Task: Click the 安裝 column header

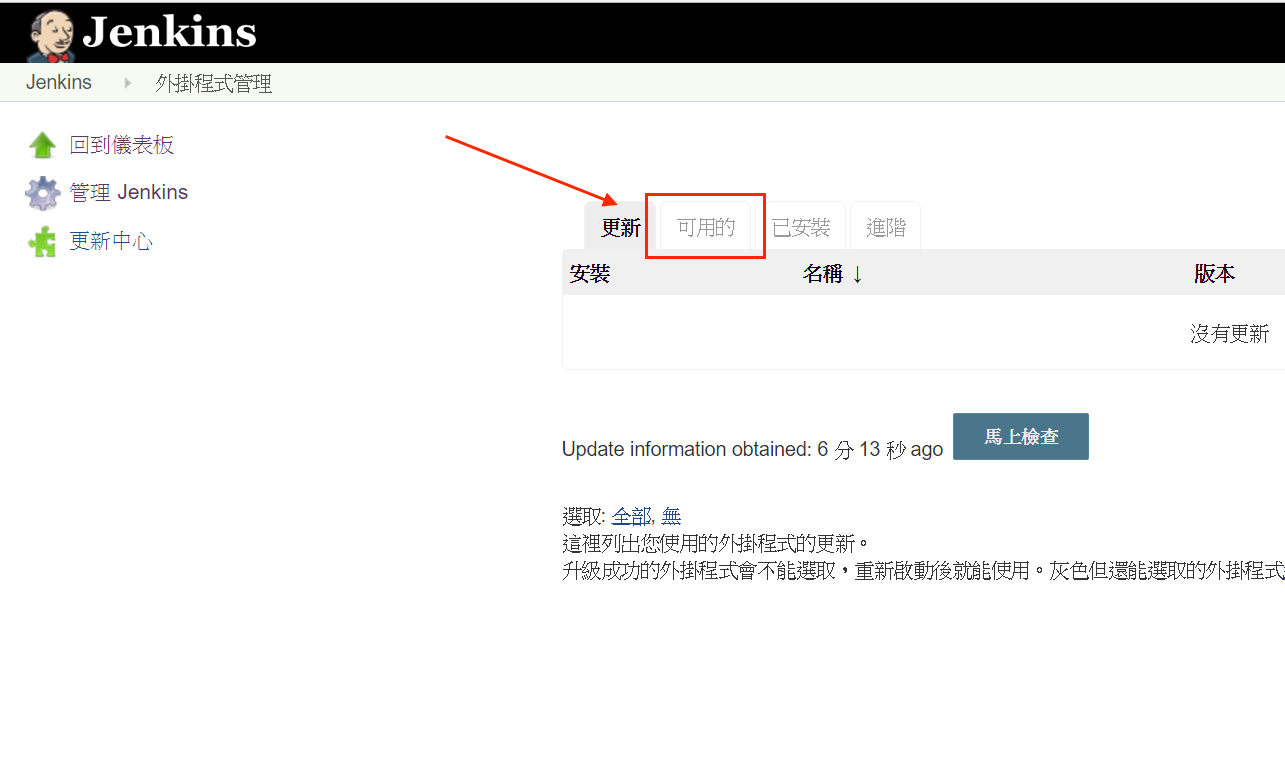Action: coord(590,273)
